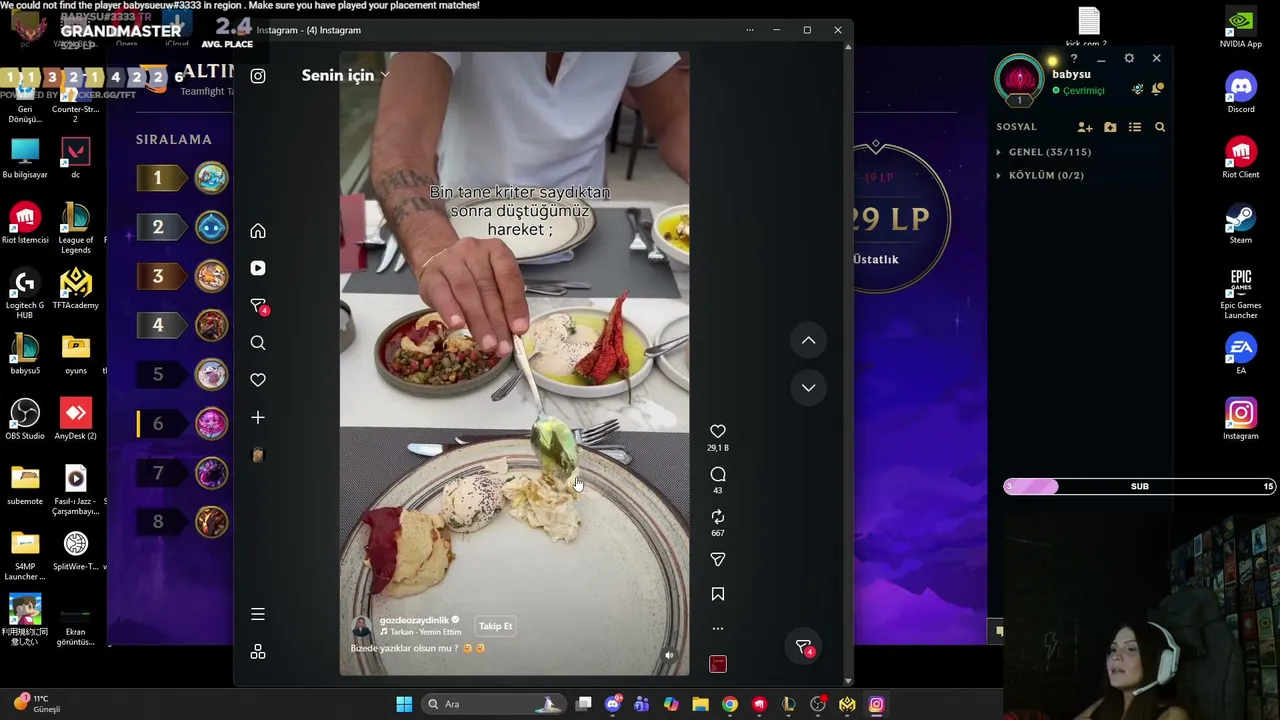Click Instagram logo in sidebar
Viewport: 1280px width, 720px height.
click(258, 76)
